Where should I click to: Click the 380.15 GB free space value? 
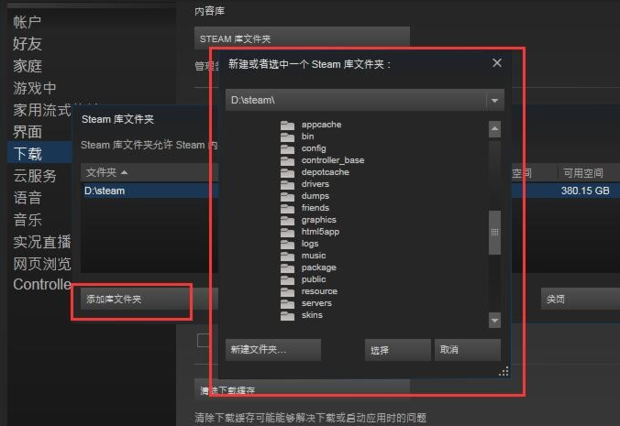(585, 191)
